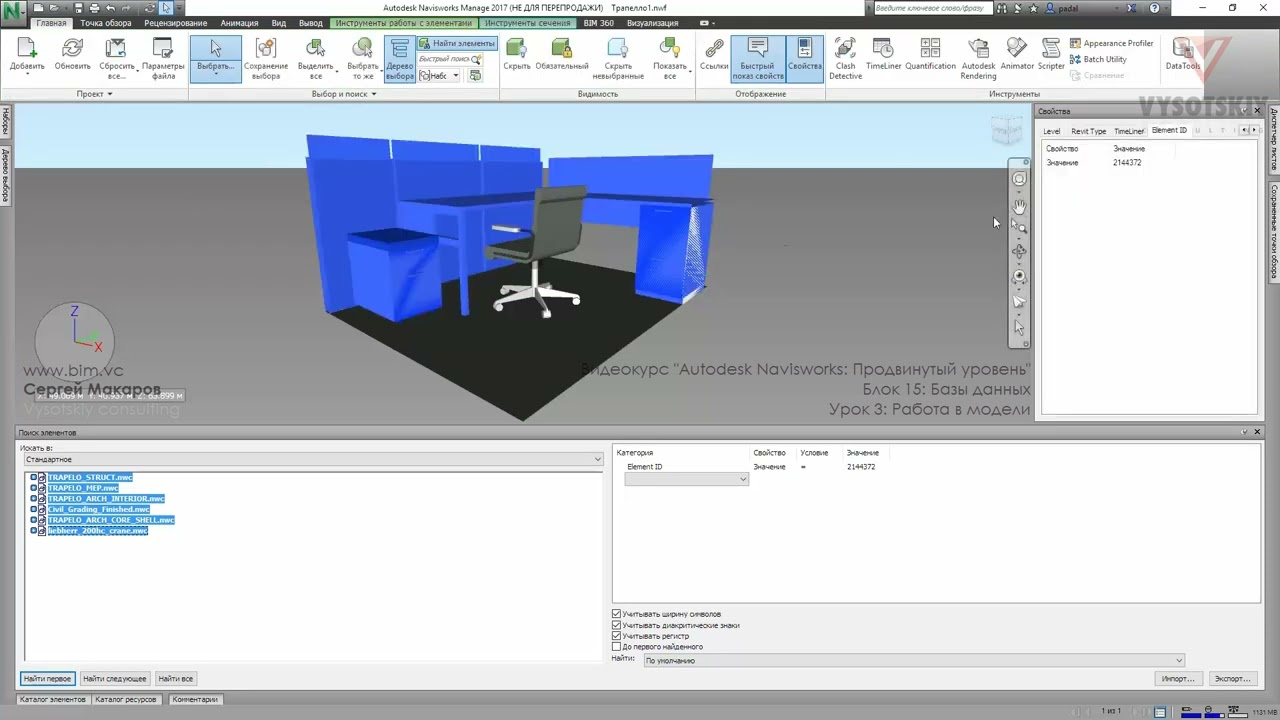
Task: Toggle Учитывать диакритические знаки checkbox
Action: [616, 625]
